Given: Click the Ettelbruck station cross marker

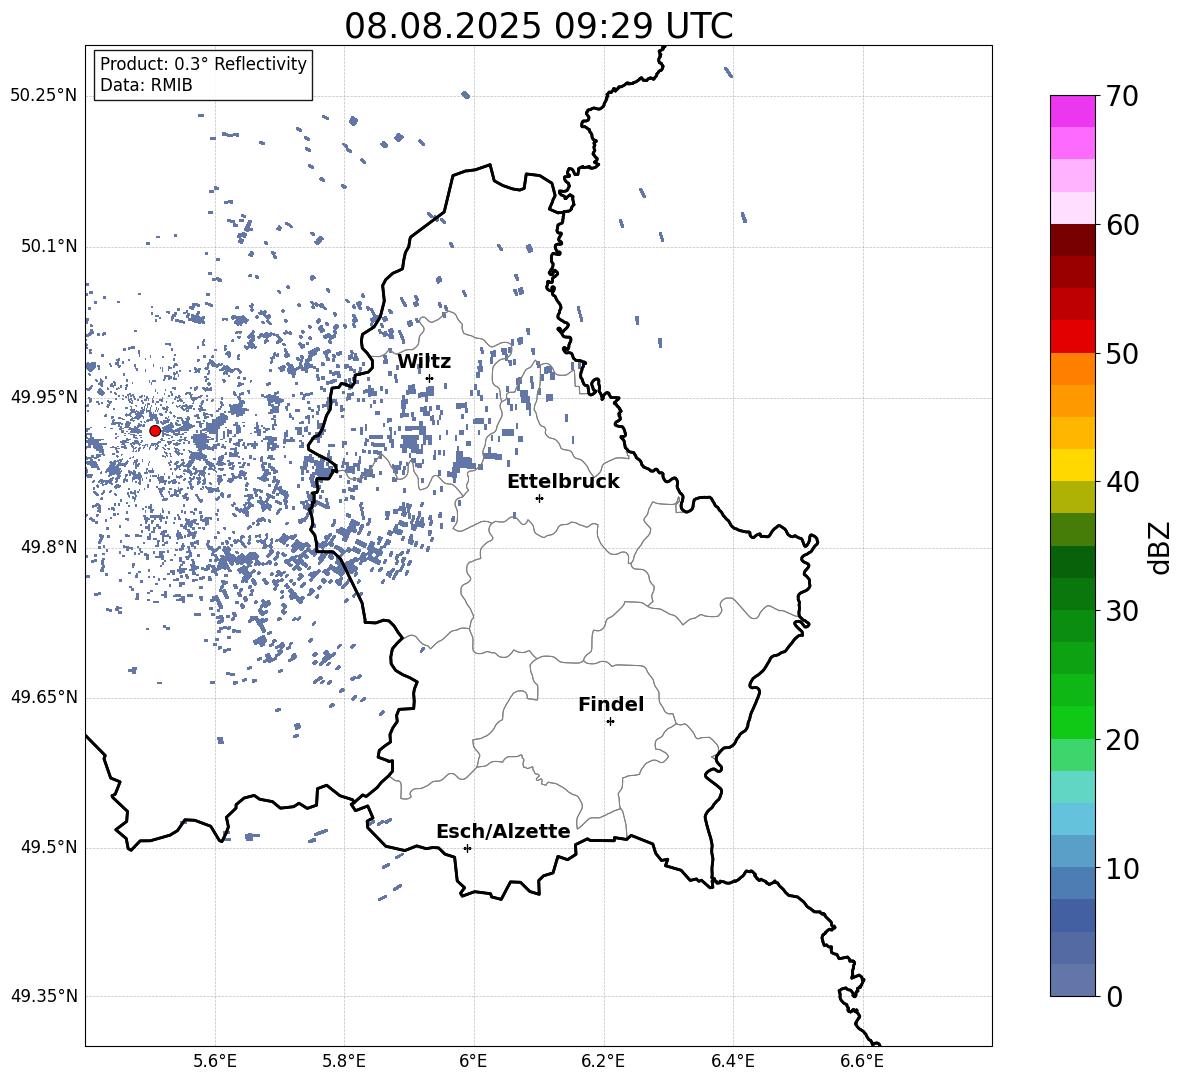Looking at the screenshot, I should click(x=539, y=498).
